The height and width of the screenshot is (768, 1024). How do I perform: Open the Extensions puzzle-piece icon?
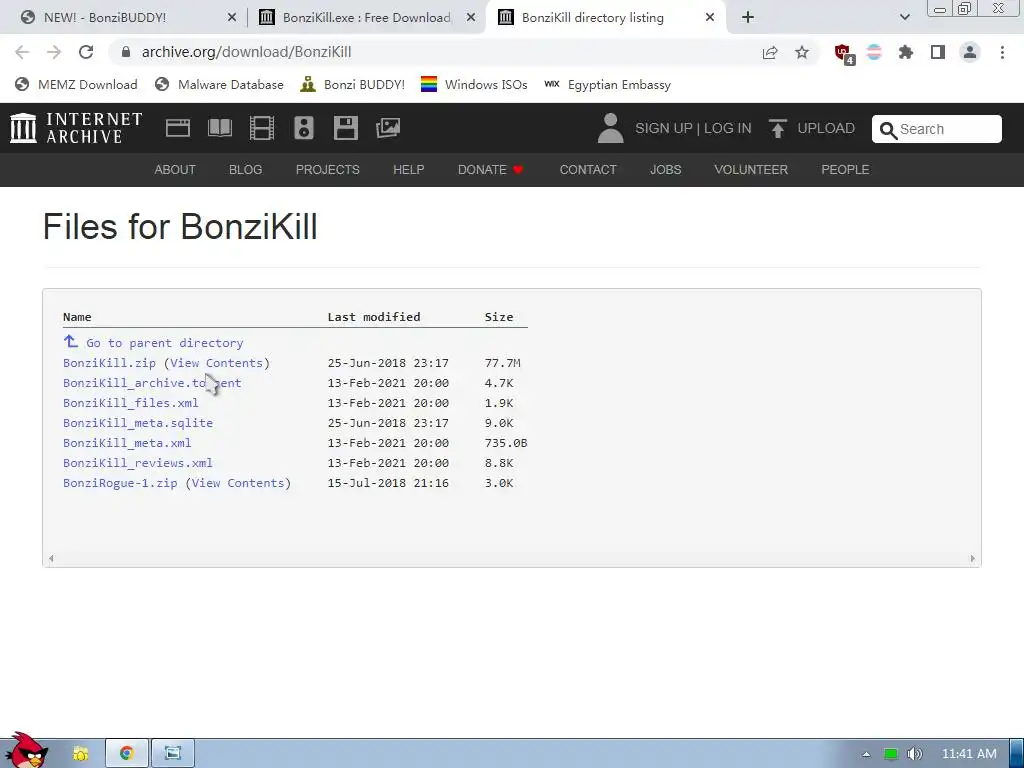click(906, 52)
